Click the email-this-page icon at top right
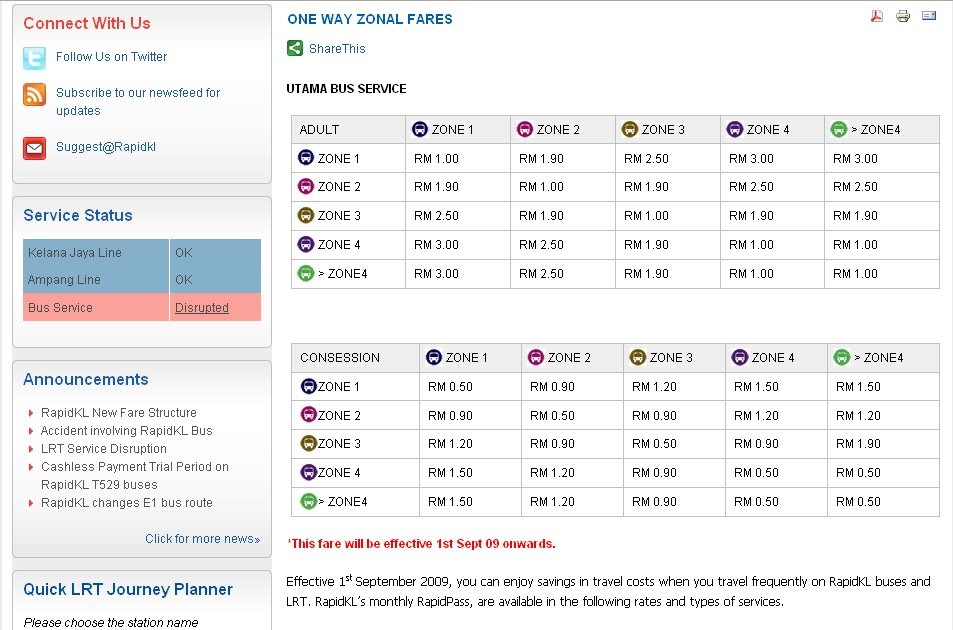This screenshot has width=953, height=630. [x=929, y=16]
